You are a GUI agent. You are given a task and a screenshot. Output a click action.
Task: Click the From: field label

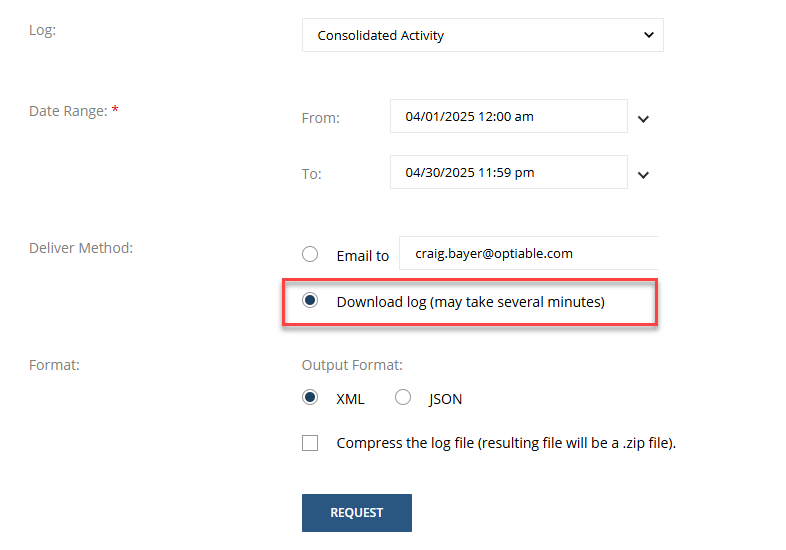(x=321, y=118)
